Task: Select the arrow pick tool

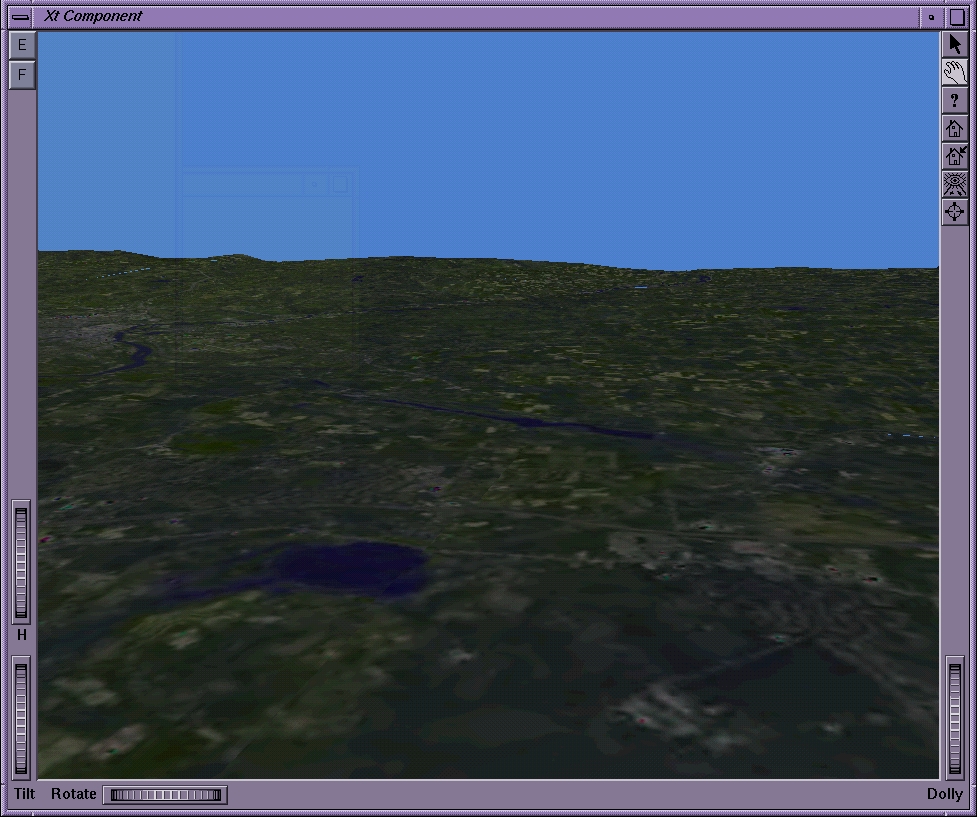Action: [x=954, y=45]
